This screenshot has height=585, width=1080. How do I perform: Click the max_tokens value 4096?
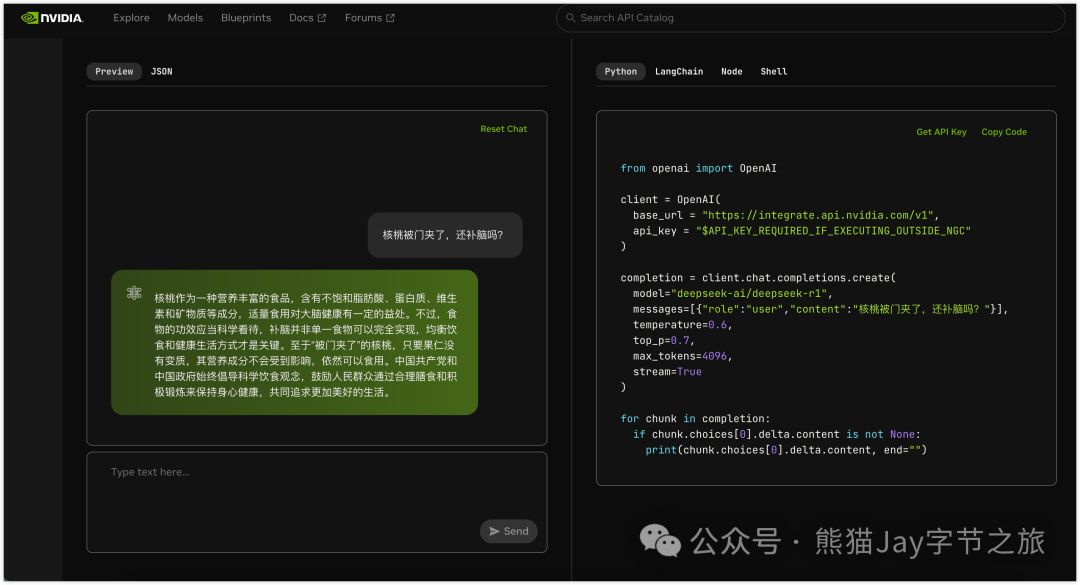coord(714,356)
